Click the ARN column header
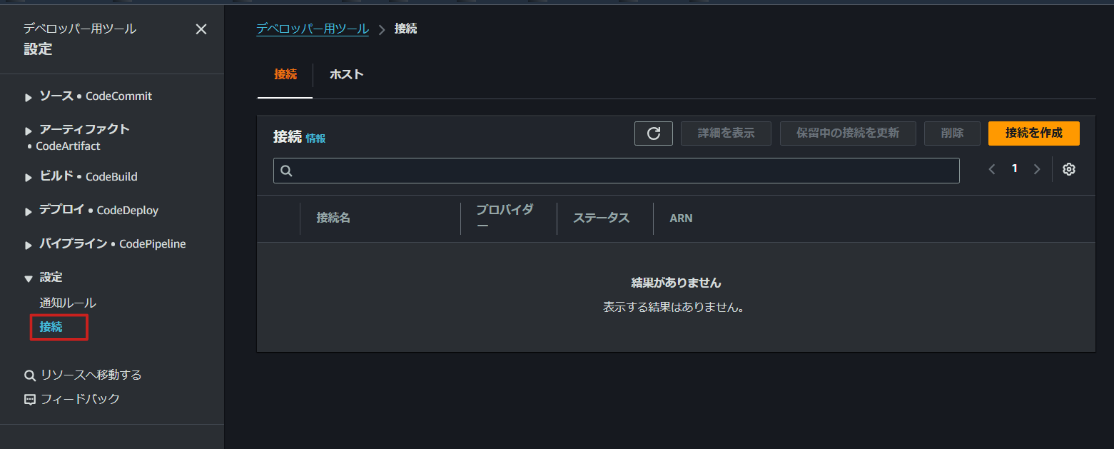Viewport: 1114px width, 449px height. pyautogui.click(x=681, y=219)
